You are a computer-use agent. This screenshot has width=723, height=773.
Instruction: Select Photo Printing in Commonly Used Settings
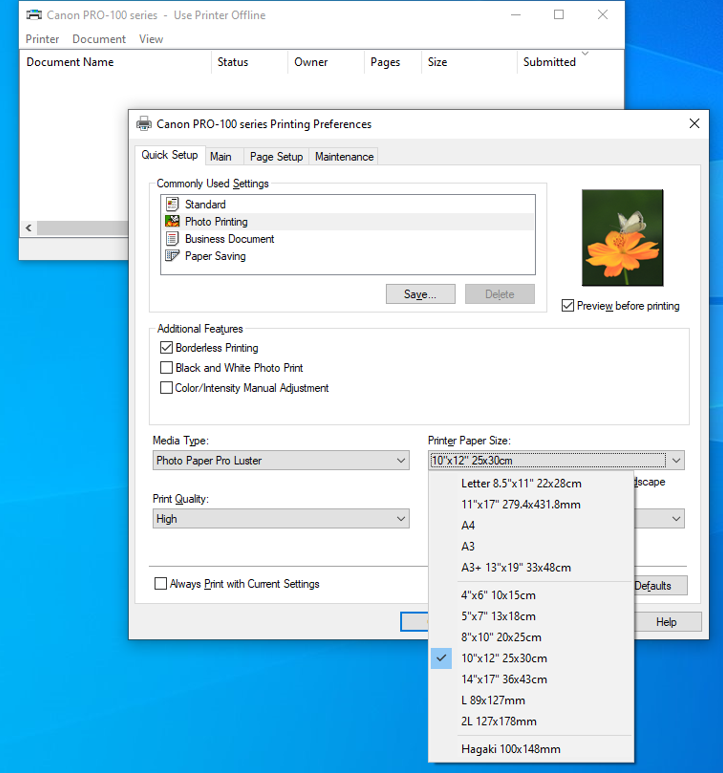348,221
